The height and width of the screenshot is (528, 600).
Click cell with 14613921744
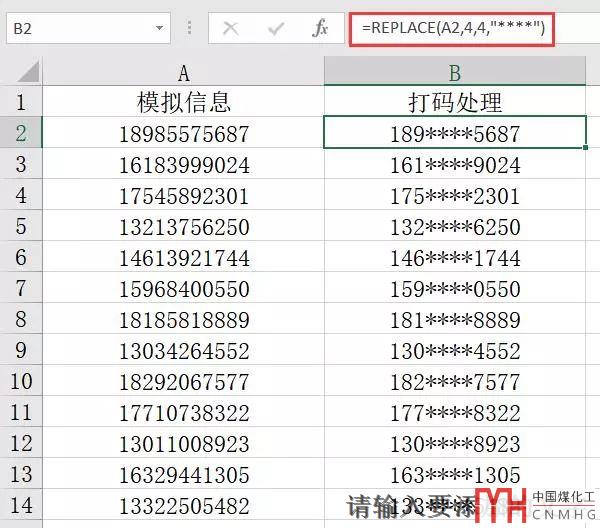[183, 256]
